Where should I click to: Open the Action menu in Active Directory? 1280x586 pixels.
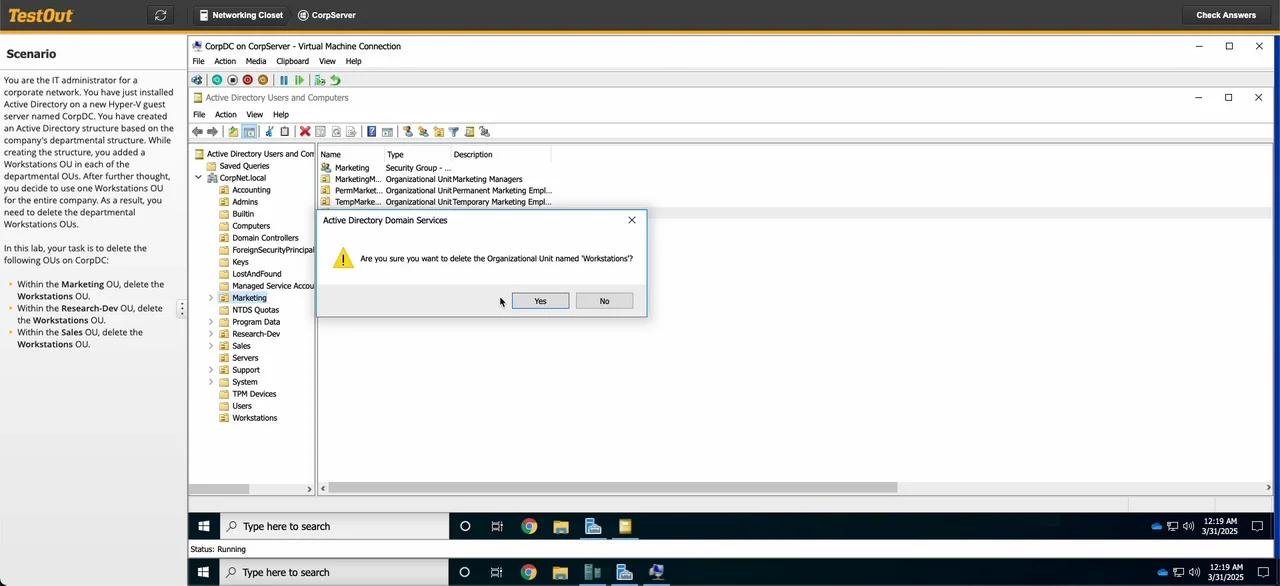226,114
